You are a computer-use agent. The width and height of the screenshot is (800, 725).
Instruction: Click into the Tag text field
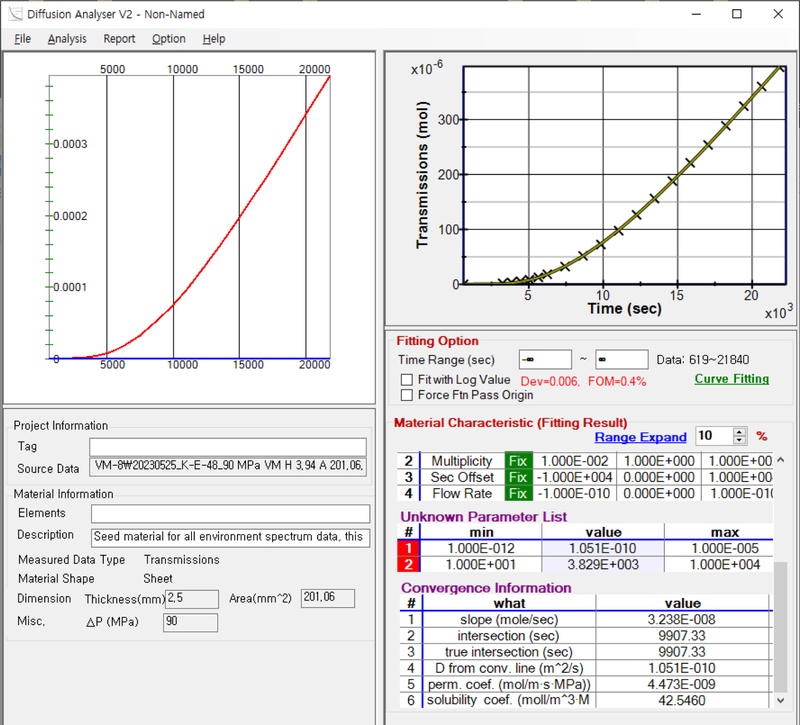pos(227,447)
